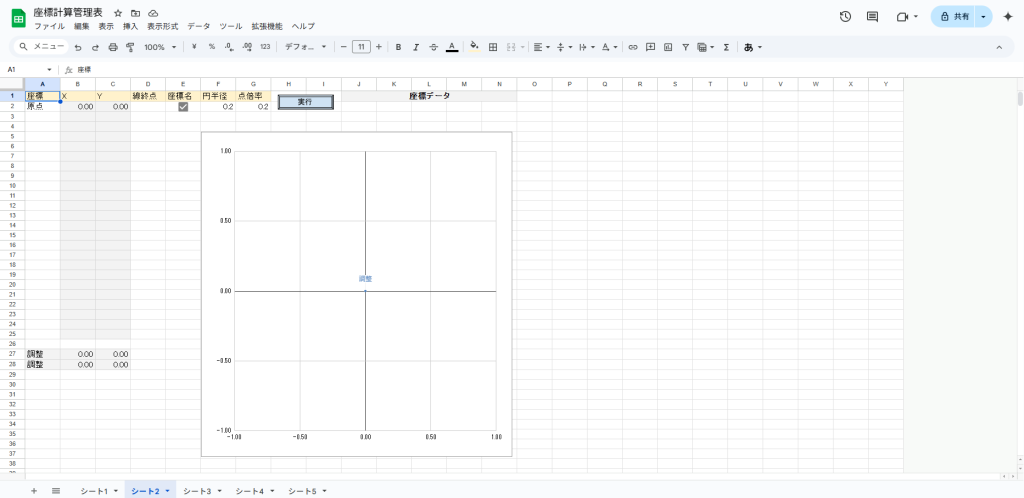
Task: Open the 挿入 menu
Action: pyautogui.click(x=131, y=27)
